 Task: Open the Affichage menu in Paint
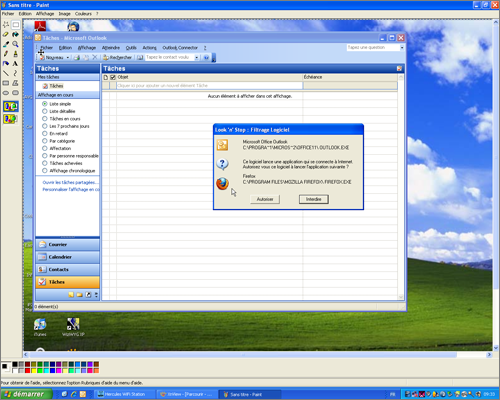click(45, 14)
